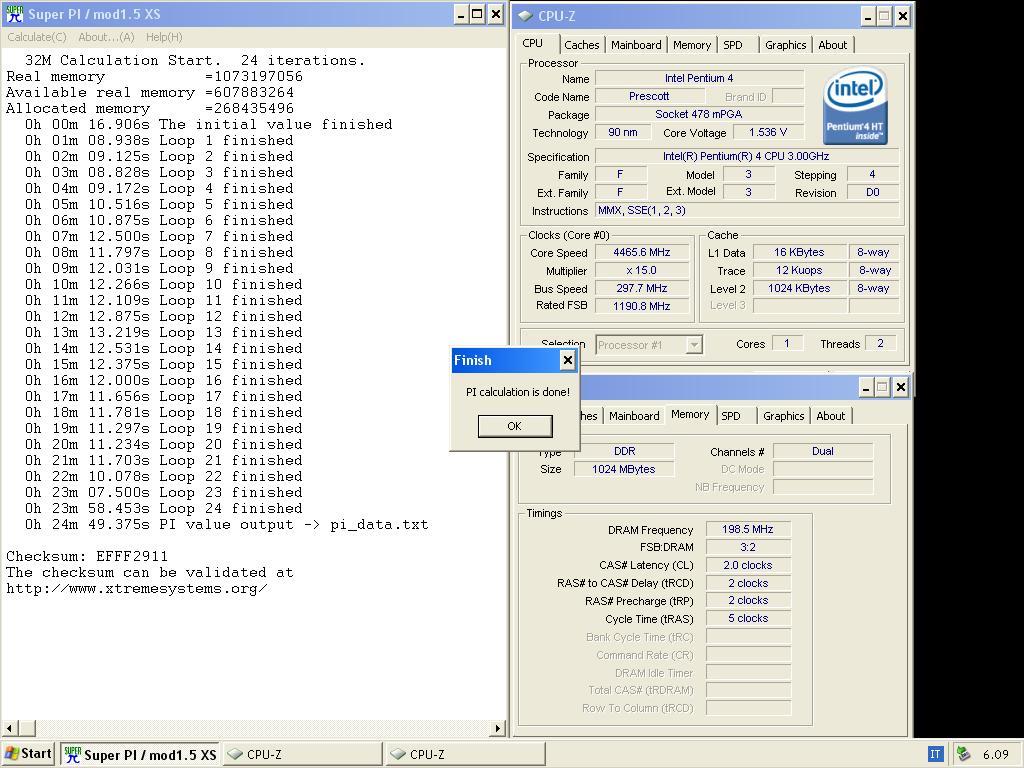The image size is (1024, 768).
Task: Click the L1 Data value 16 KBytes
Action: click(x=799, y=252)
